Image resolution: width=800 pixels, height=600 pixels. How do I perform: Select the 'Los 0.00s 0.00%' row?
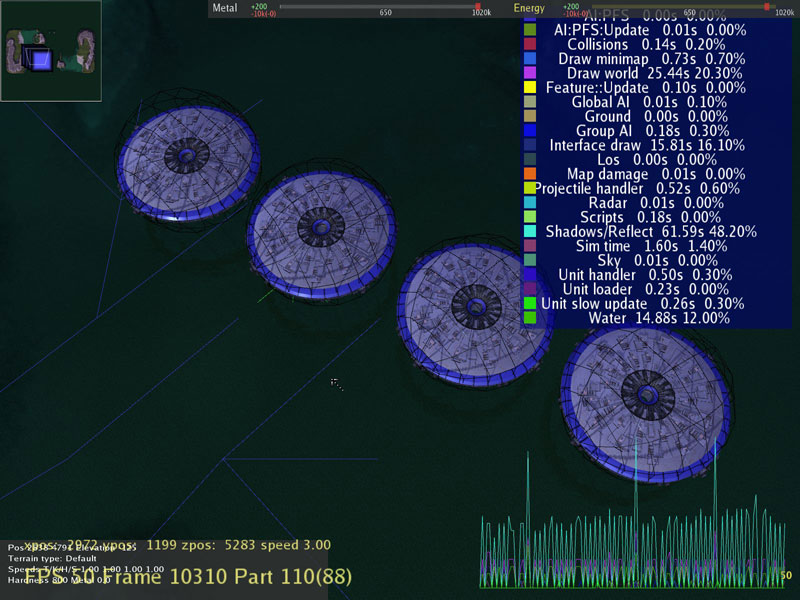click(657, 160)
